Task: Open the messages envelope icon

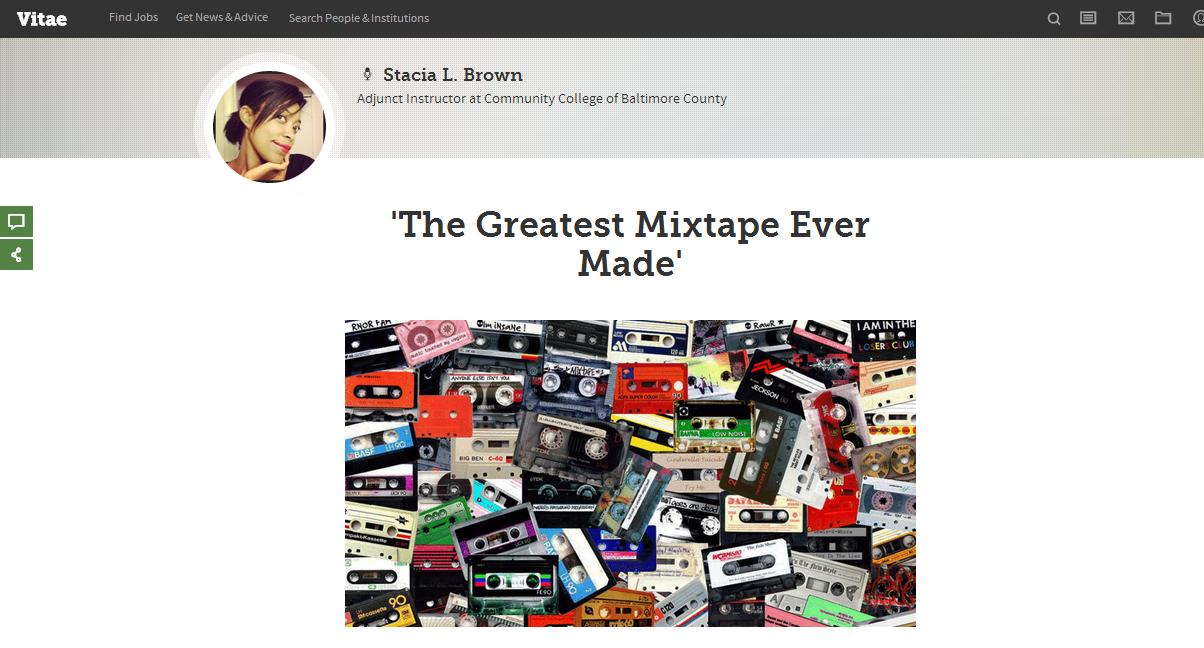Action: point(1126,18)
